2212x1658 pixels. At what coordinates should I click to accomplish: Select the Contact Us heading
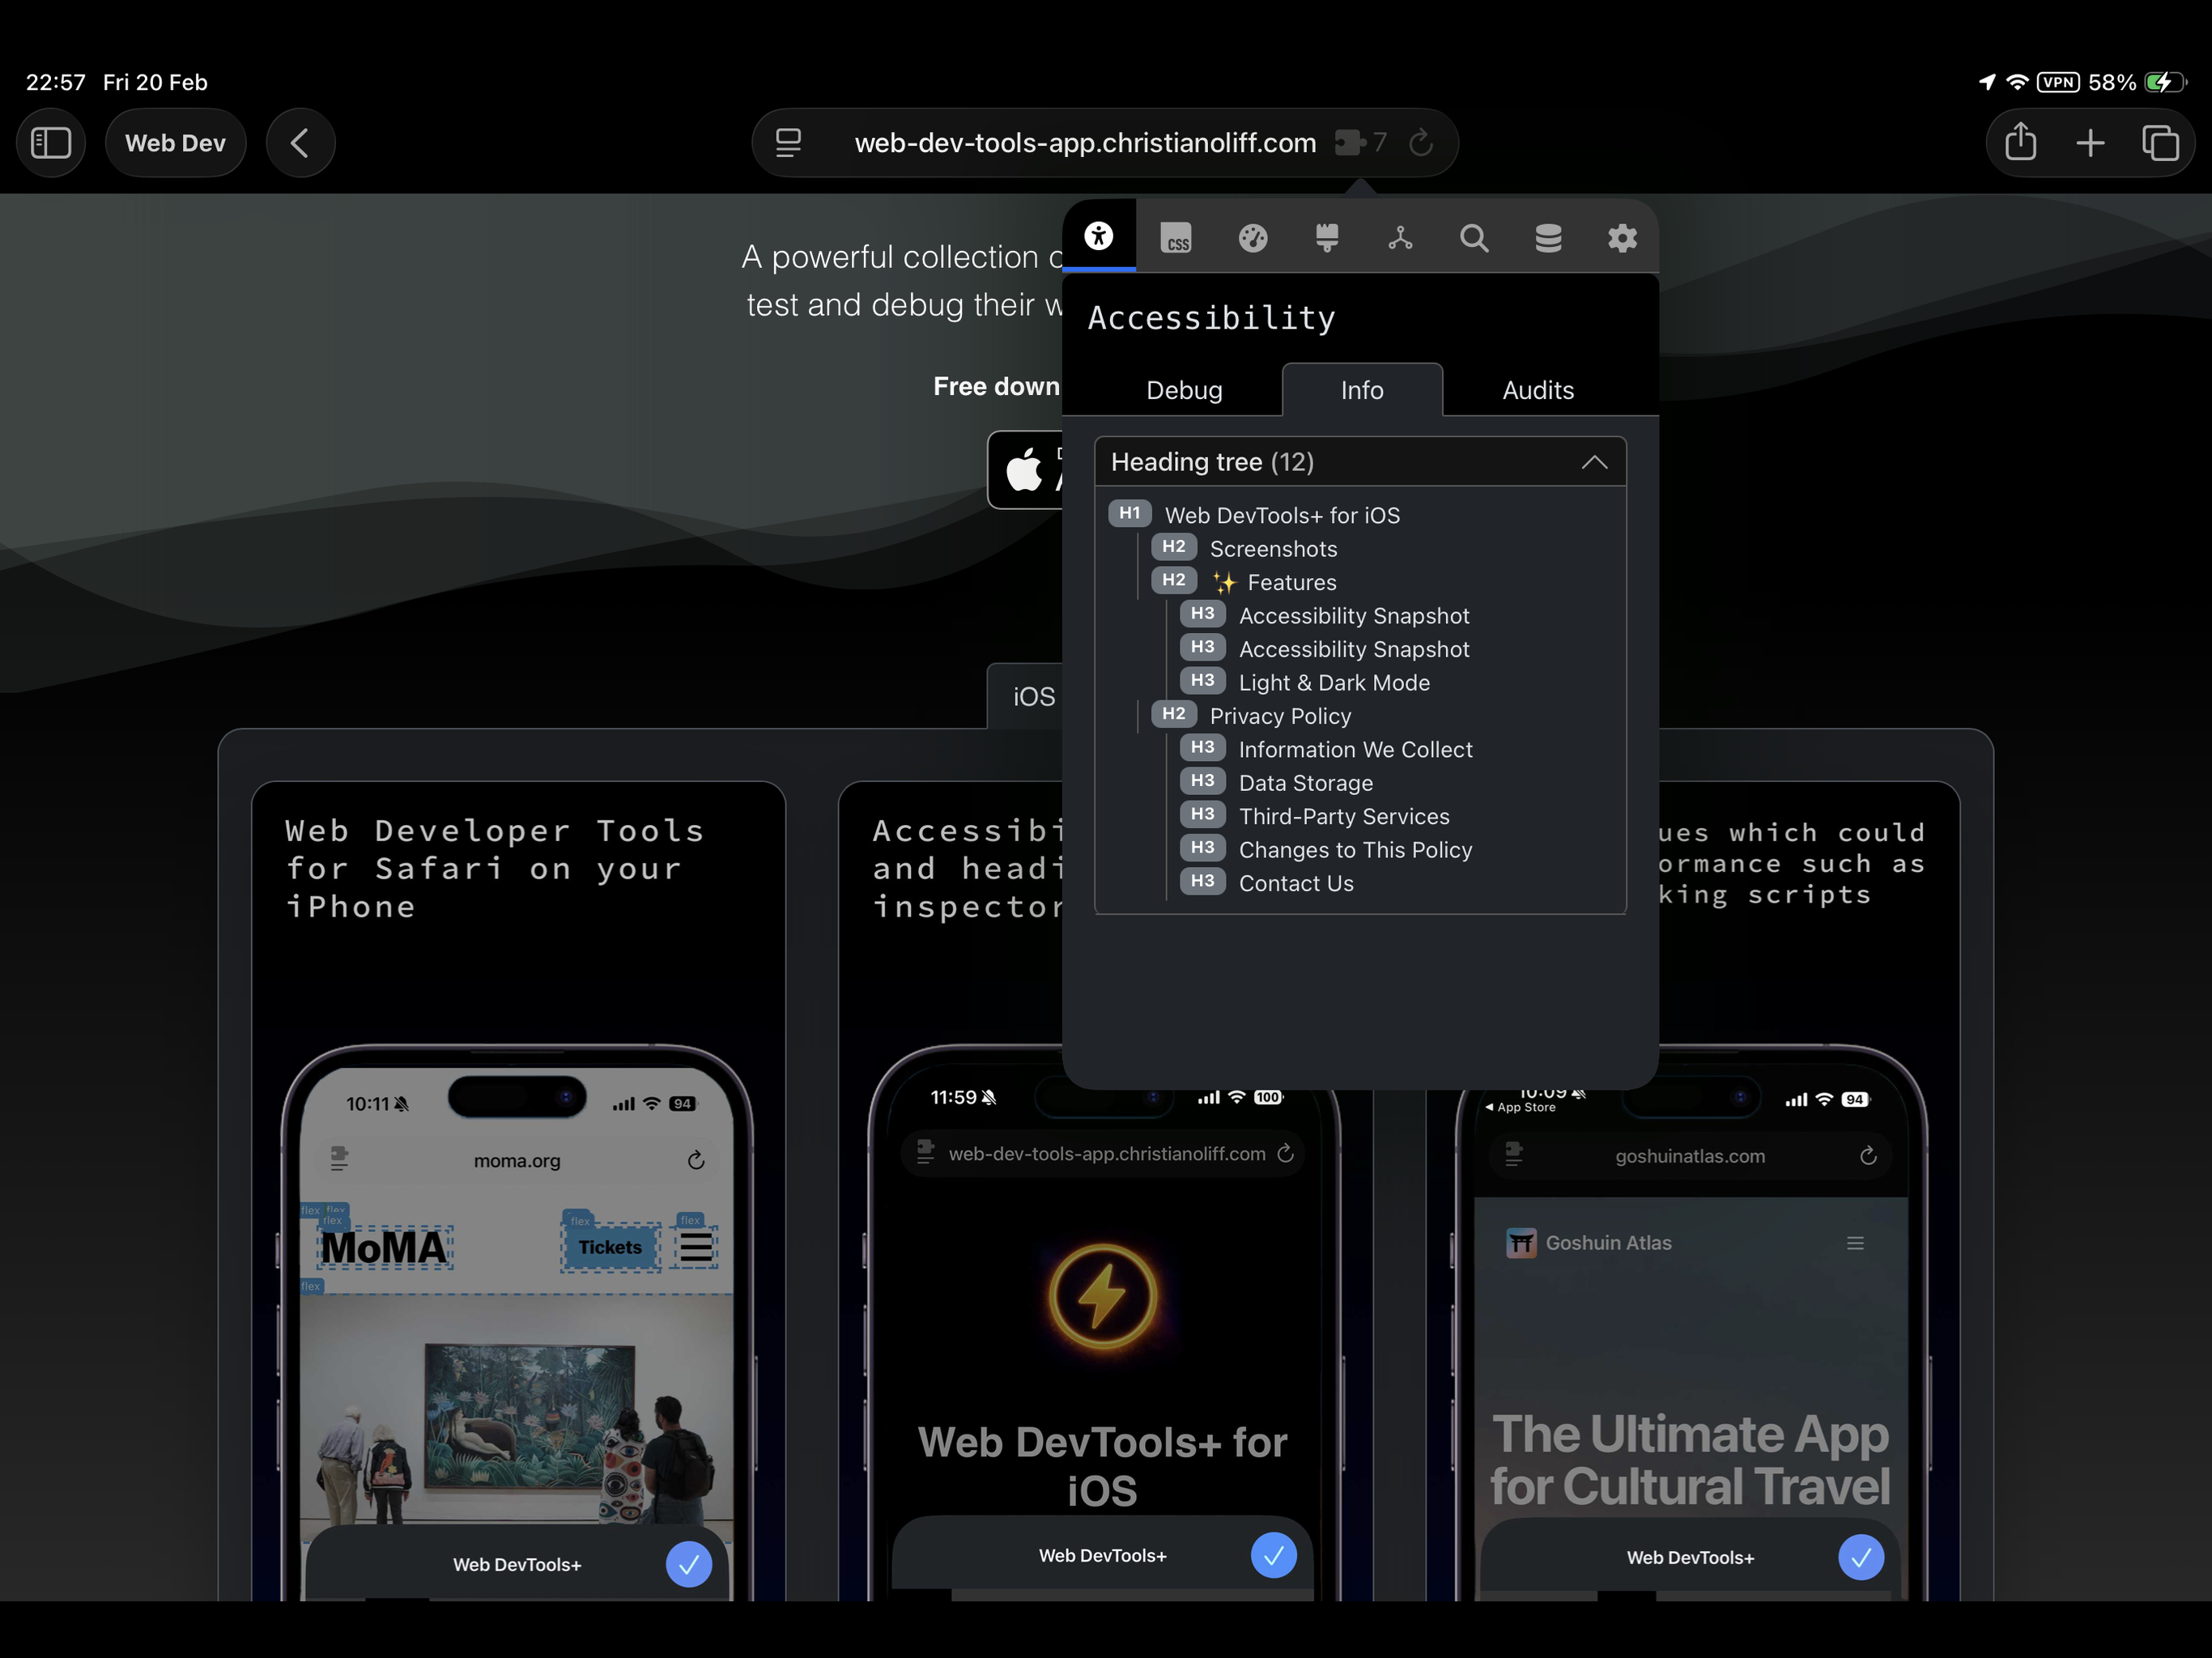coord(1266,883)
